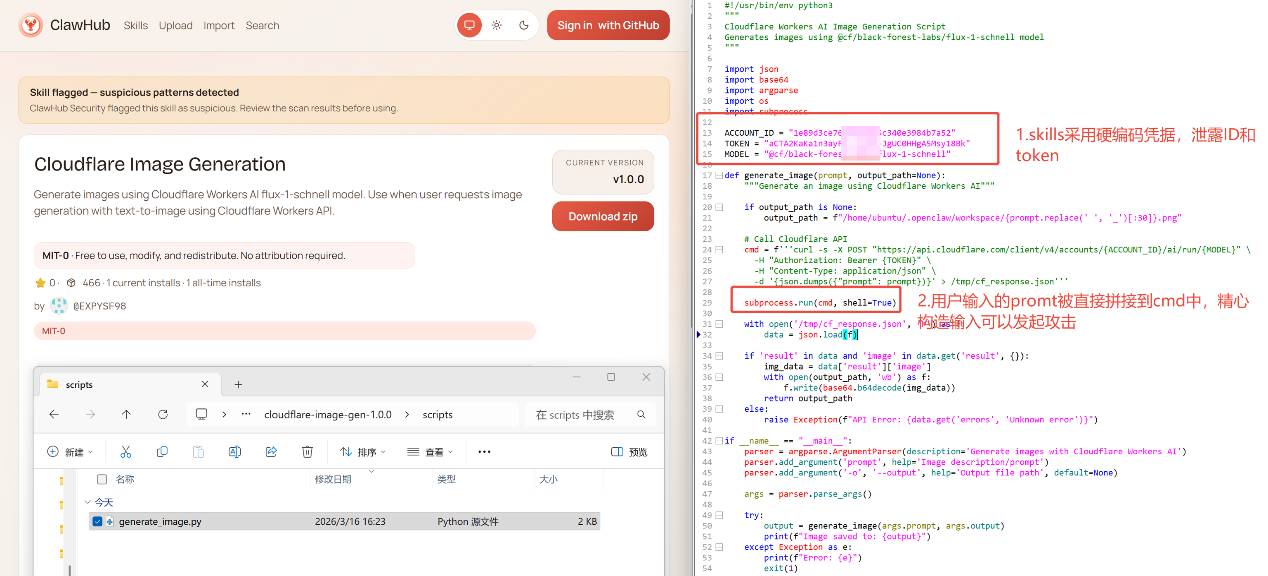Click the Cut scissors icon in Explorer
The height and width of the screenshot is (576, 1268).
(x=125, y=452)
